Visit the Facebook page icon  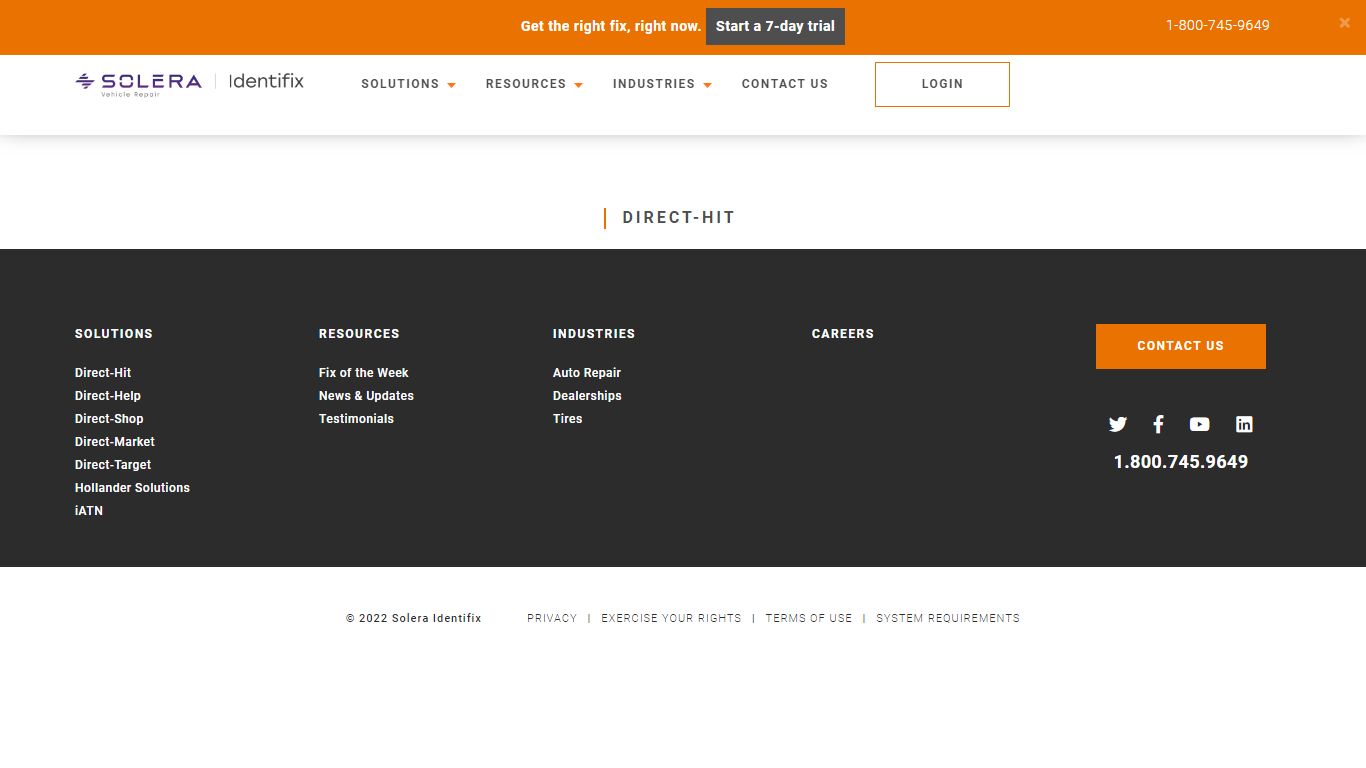[x=1158, y=424]
